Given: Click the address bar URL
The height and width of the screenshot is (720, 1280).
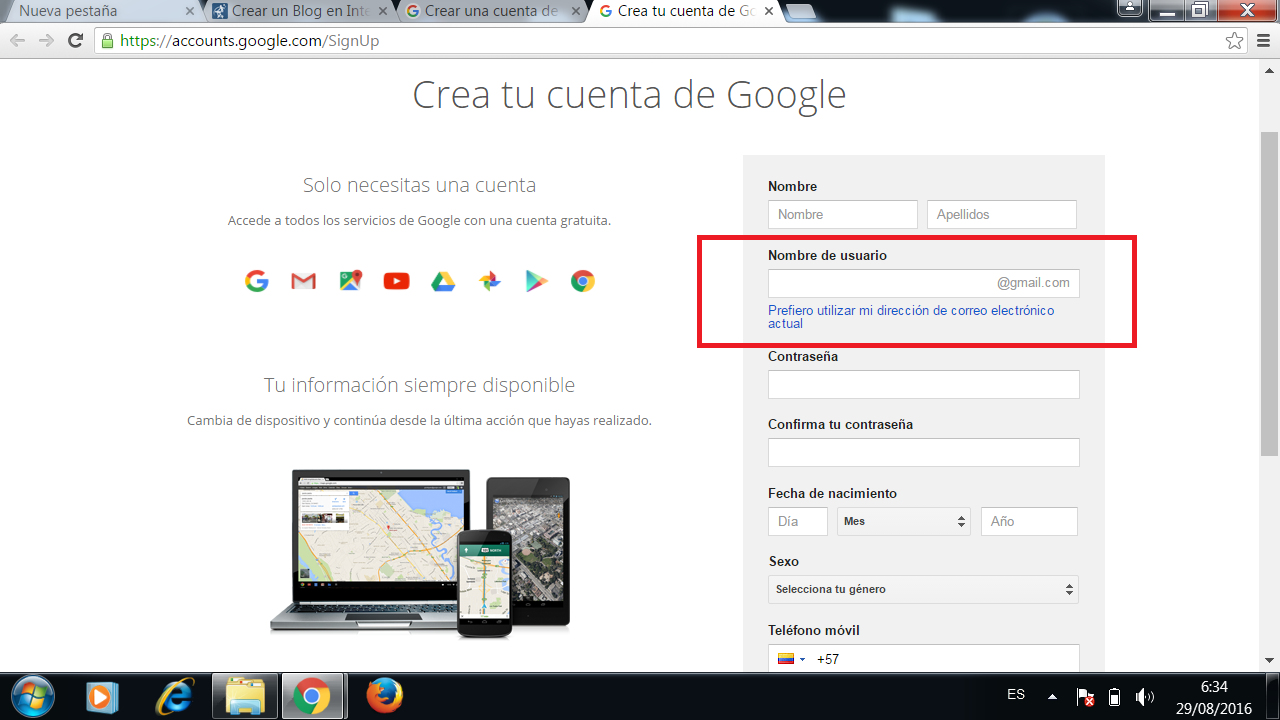Looking at the screenshot, I should click(250, 41).
